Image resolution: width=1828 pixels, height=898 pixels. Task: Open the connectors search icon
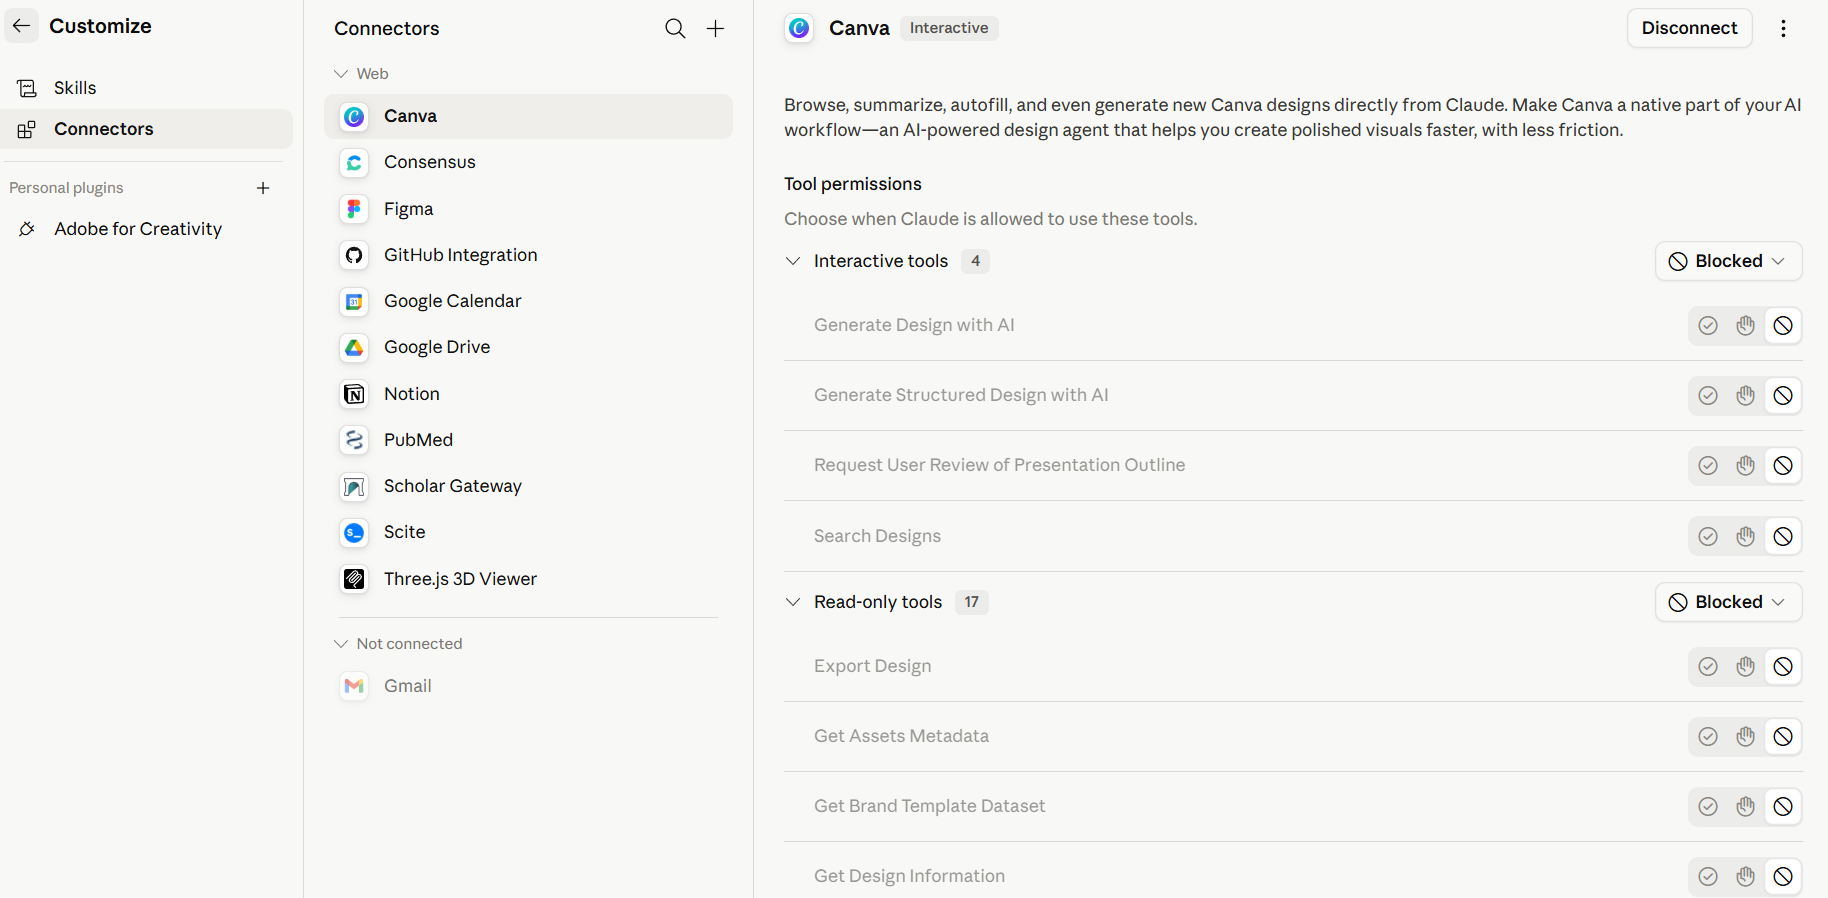pos(675,29)
